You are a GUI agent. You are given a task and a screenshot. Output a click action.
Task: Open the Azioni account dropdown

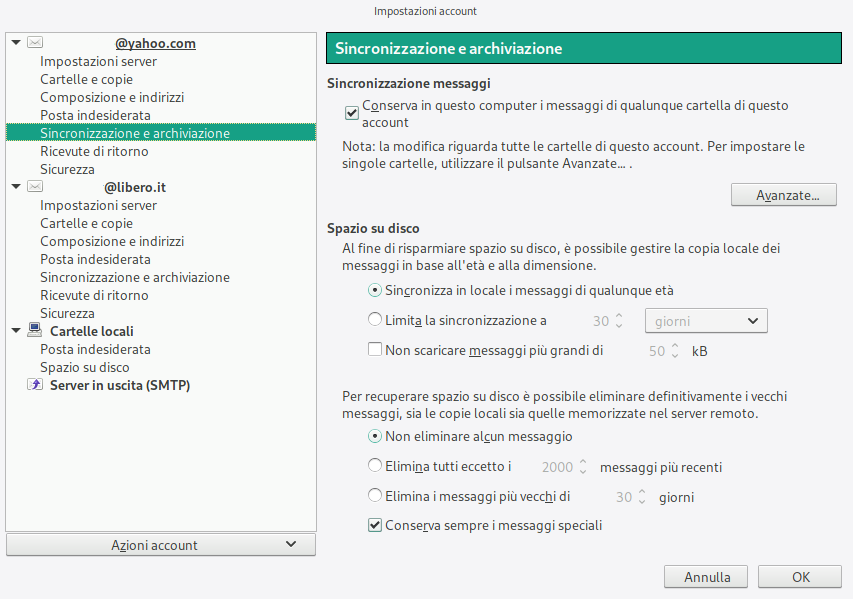click(161, 545)
